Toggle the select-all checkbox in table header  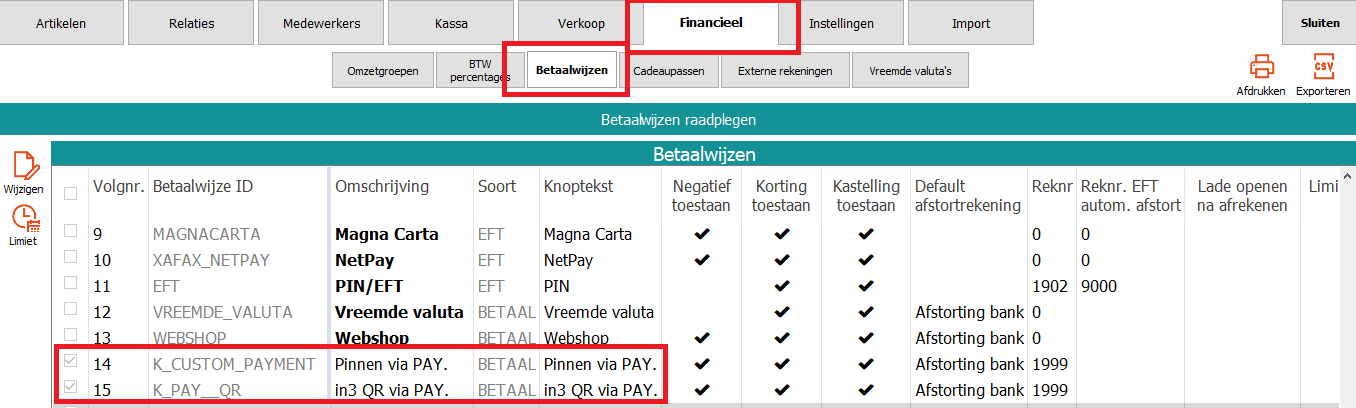(69, 193)
